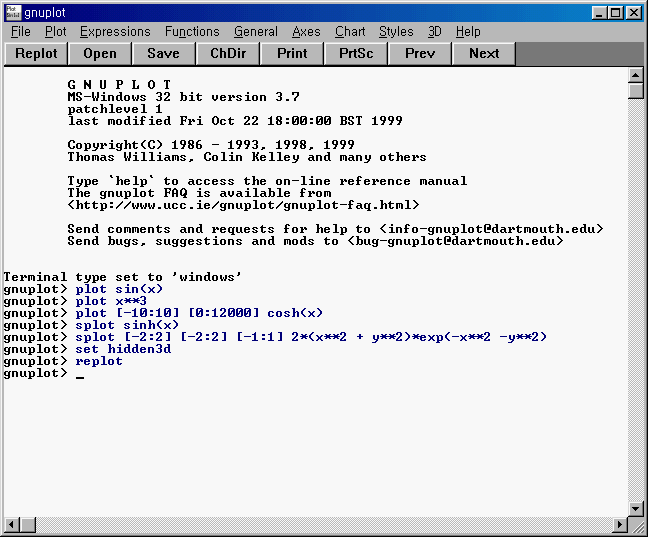Click the 'replot' command text
648x537 pixels.
pos(99,361)
